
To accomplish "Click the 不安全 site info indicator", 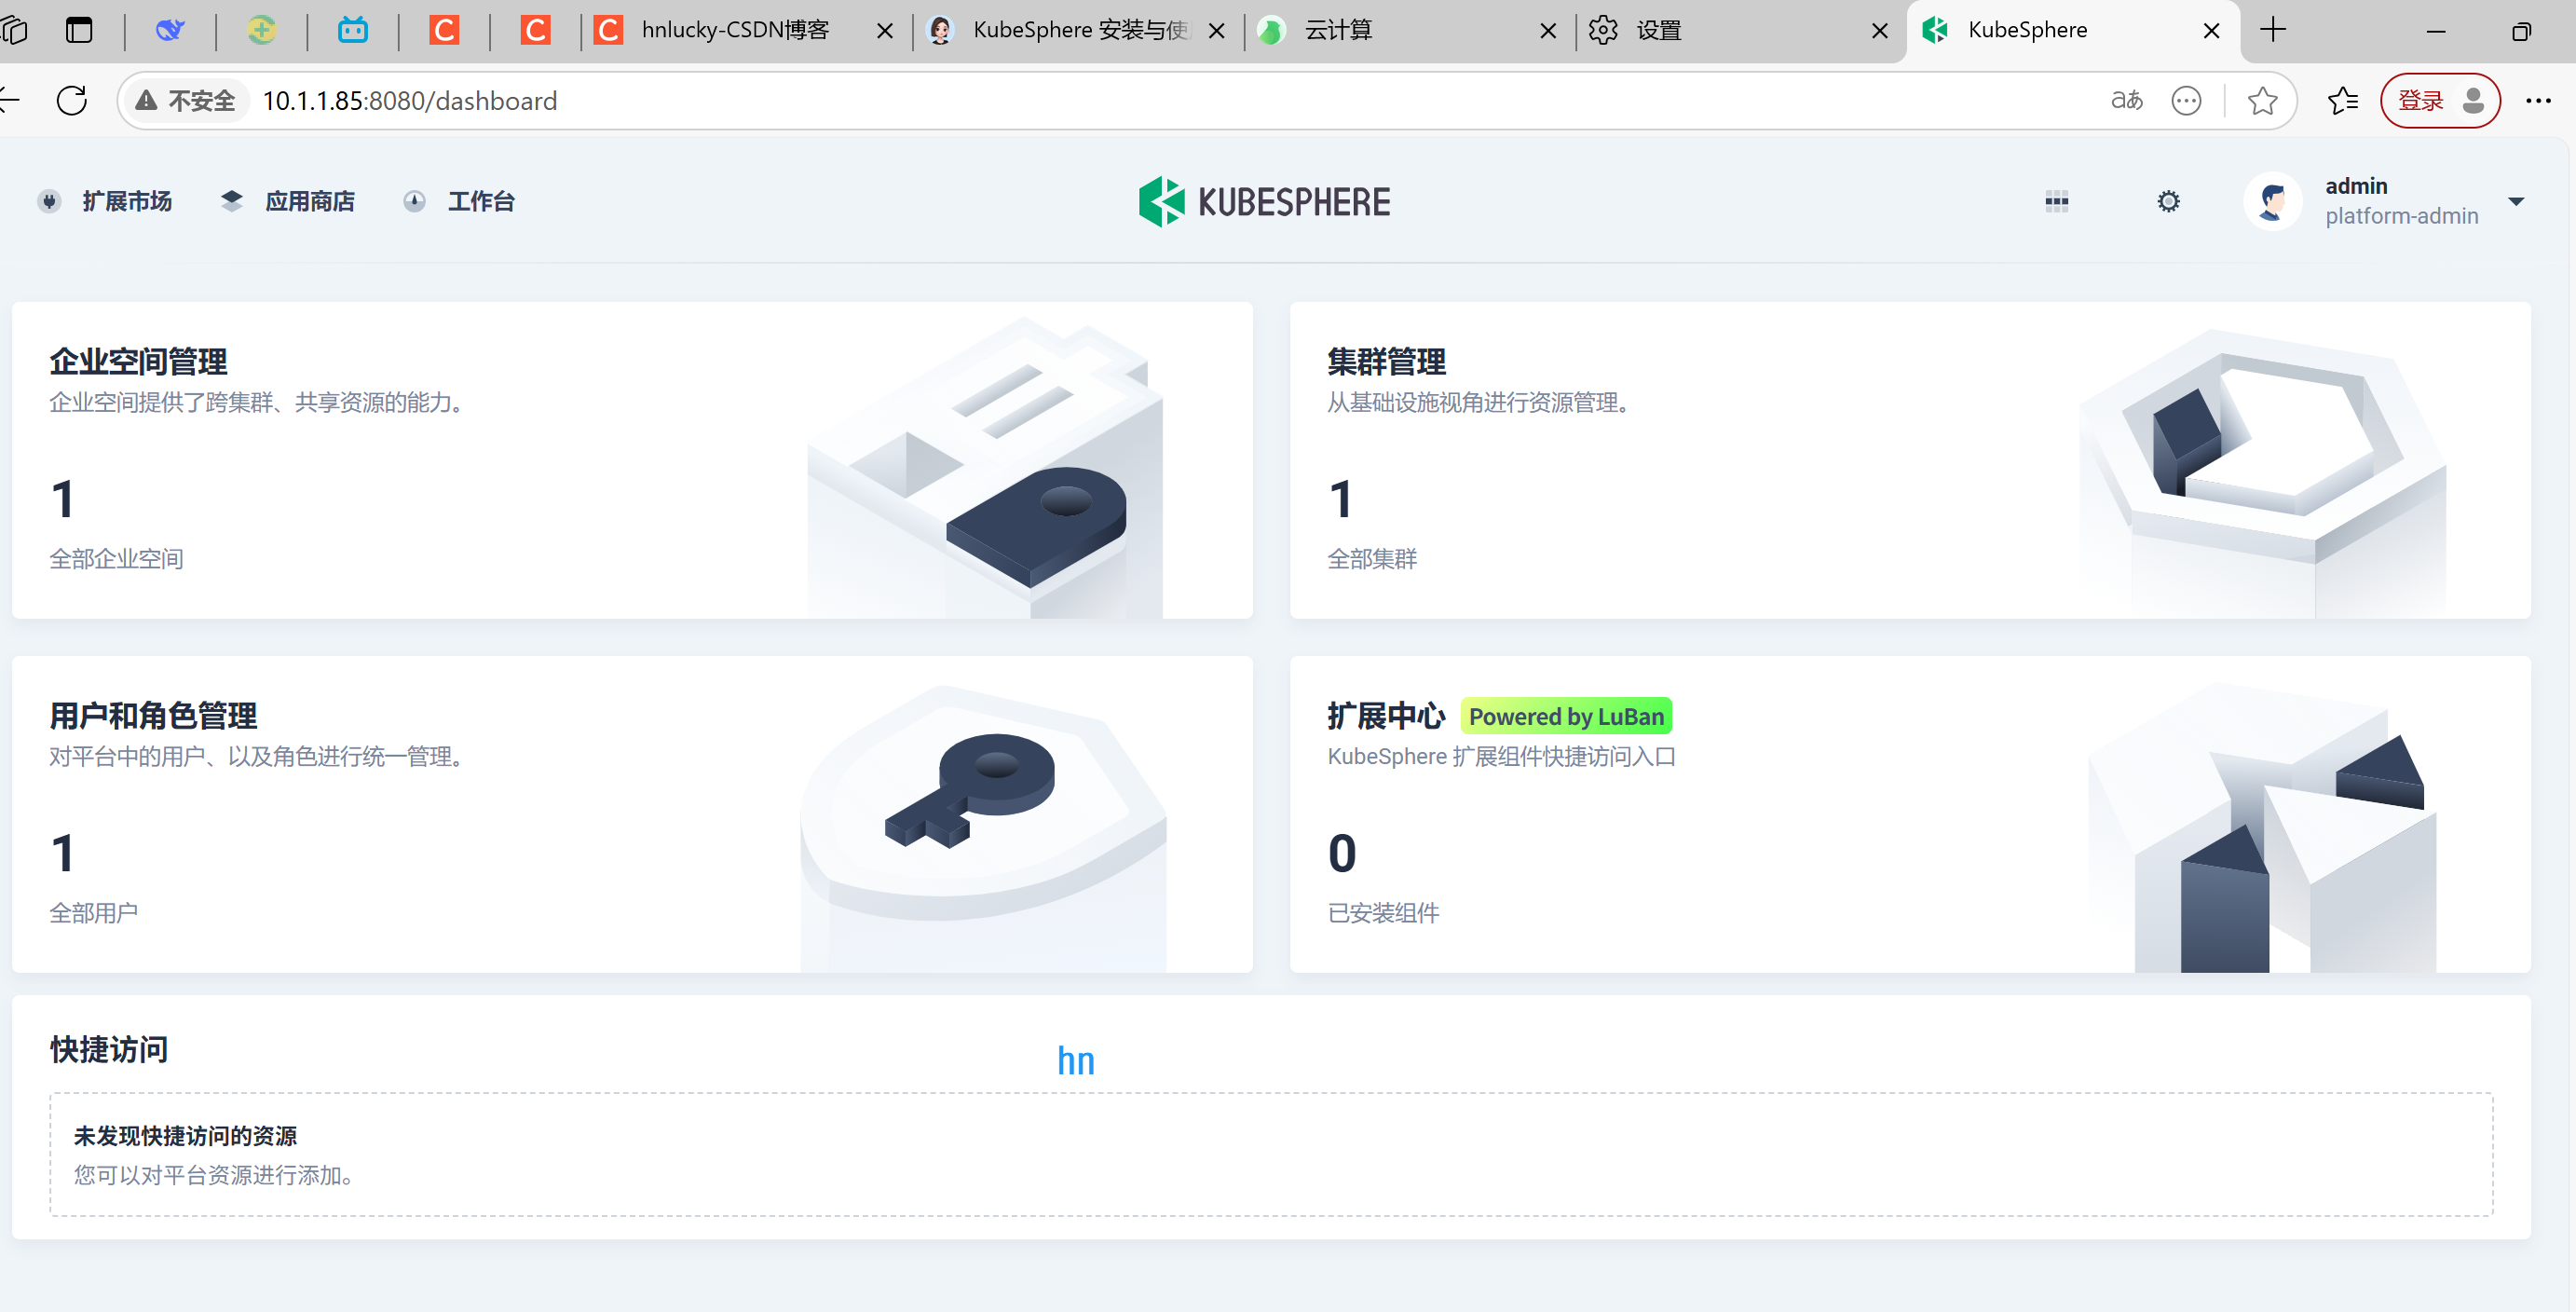I will (186, 100).
